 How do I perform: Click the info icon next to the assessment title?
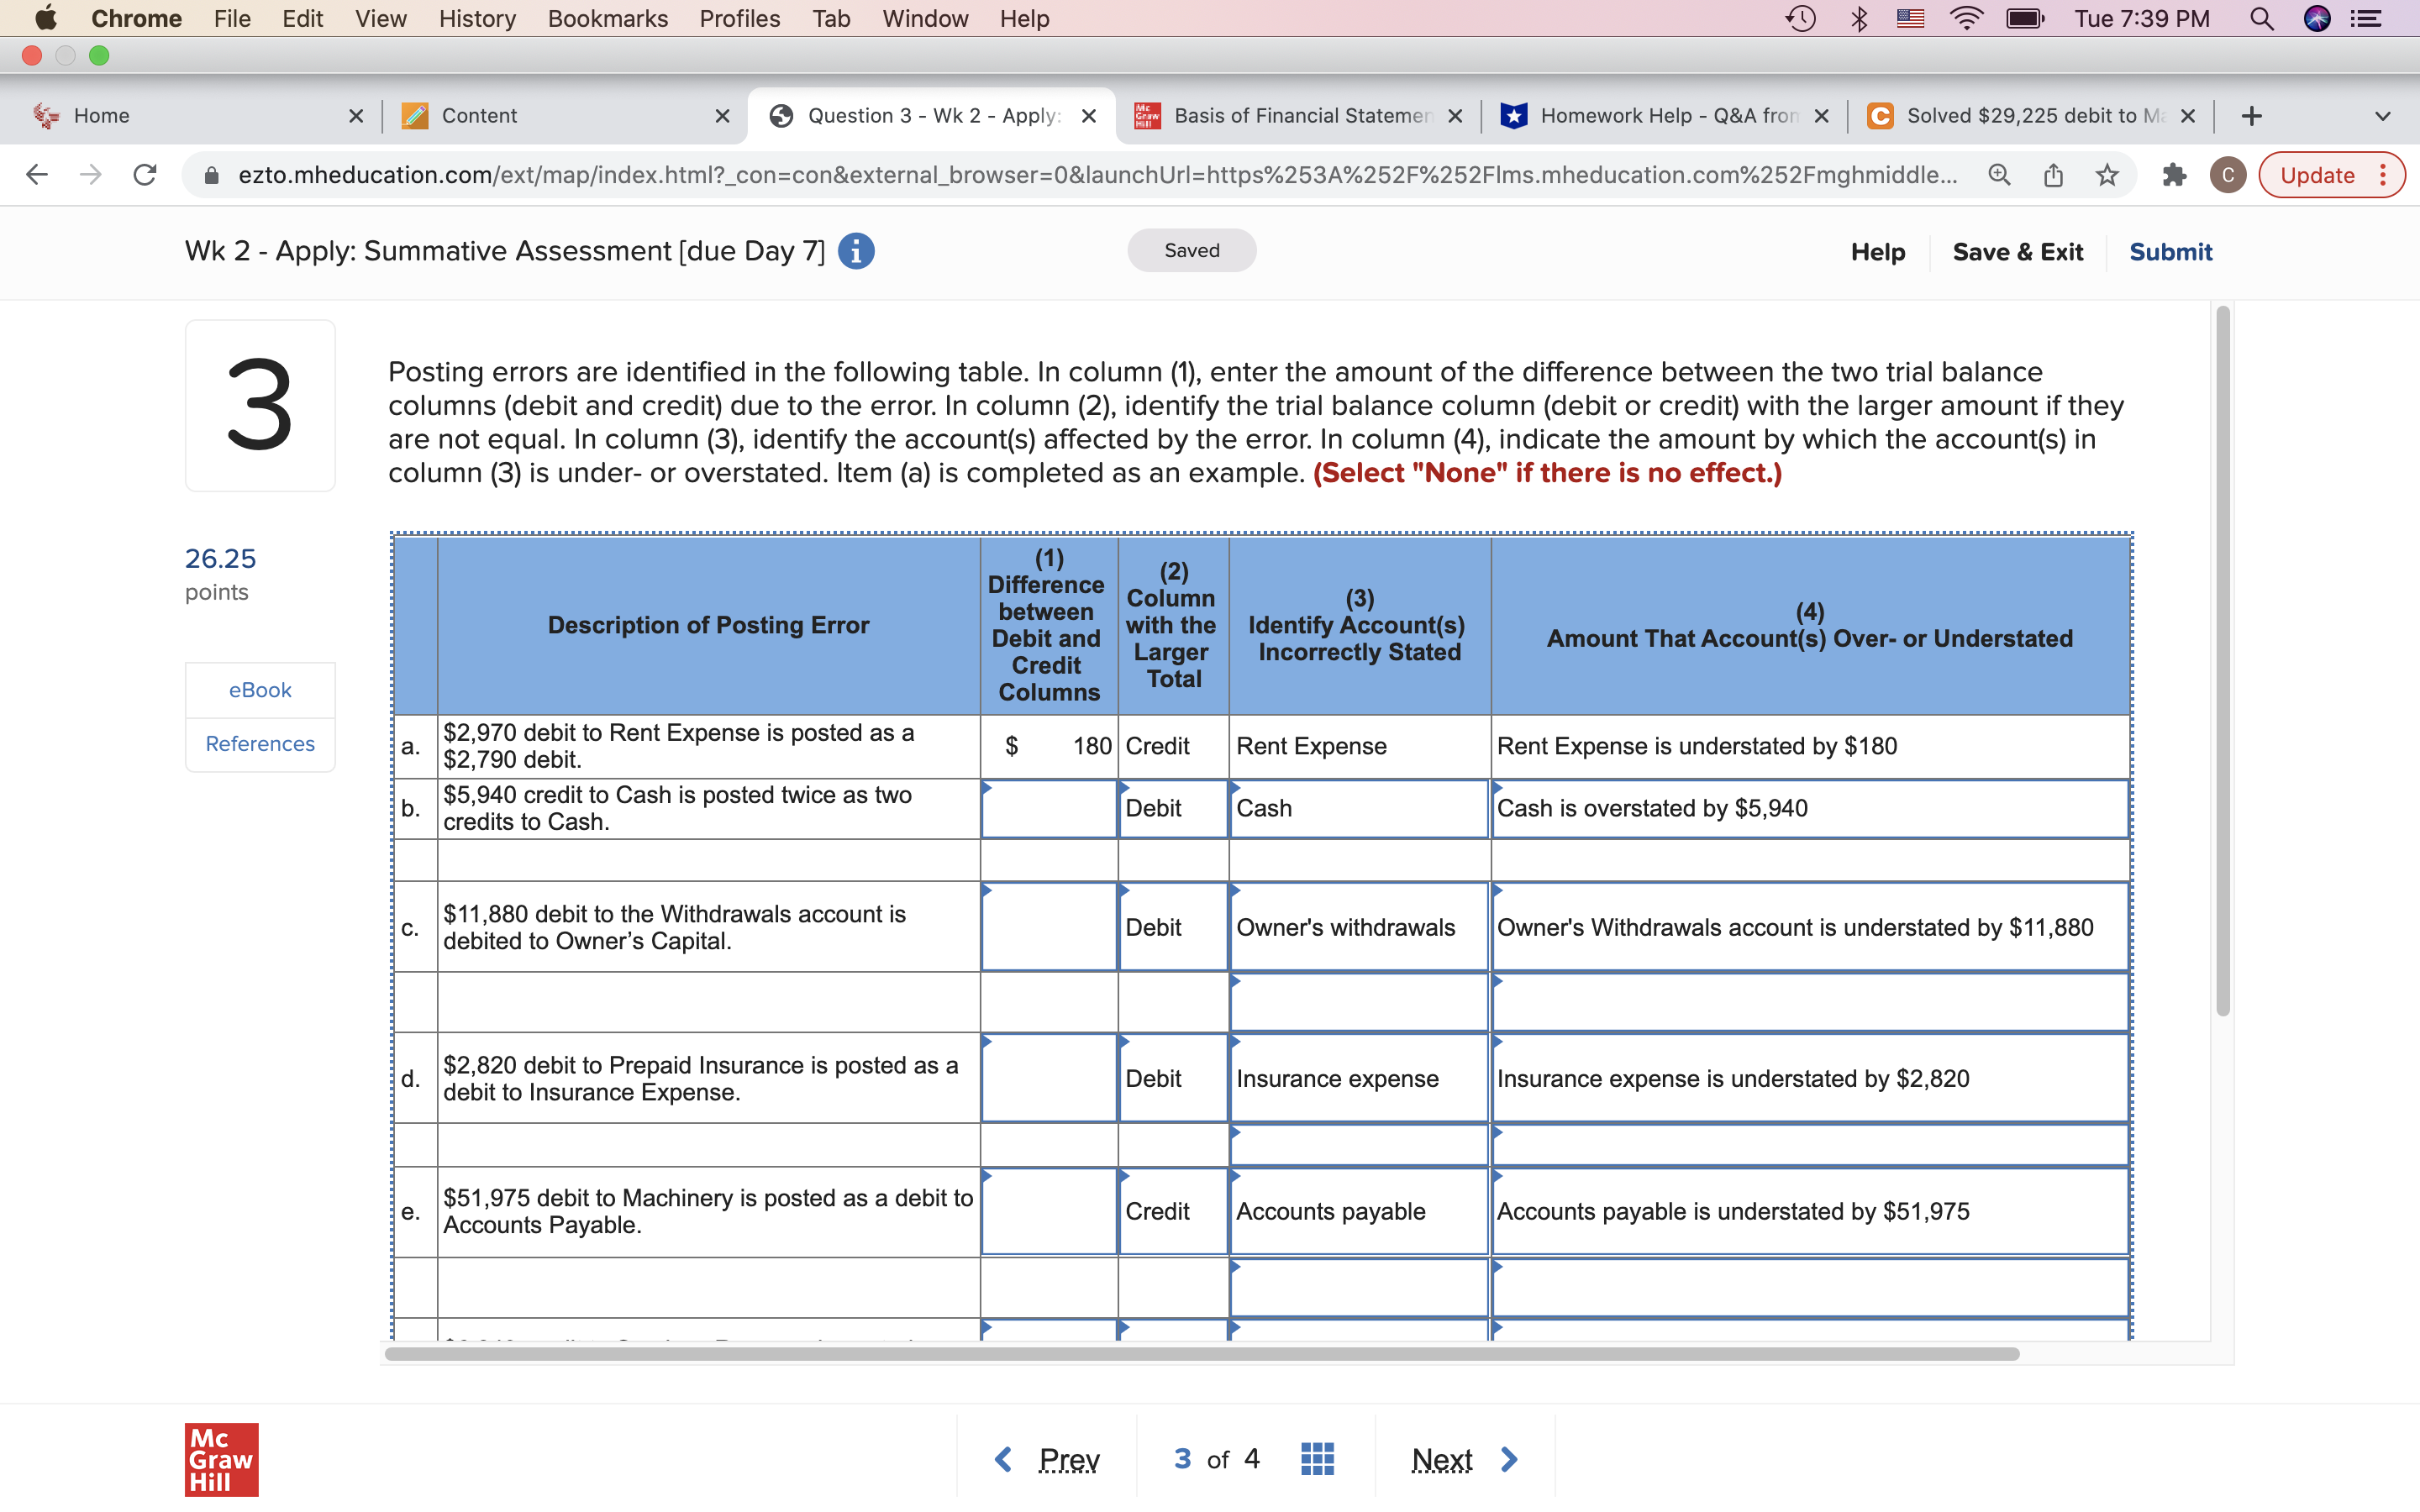(855, 250)
